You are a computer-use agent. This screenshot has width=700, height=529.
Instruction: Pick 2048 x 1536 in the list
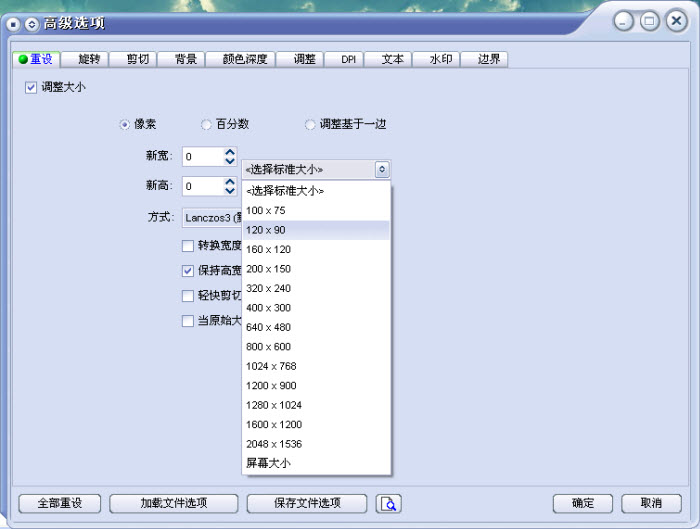click(x=316, y=444)
